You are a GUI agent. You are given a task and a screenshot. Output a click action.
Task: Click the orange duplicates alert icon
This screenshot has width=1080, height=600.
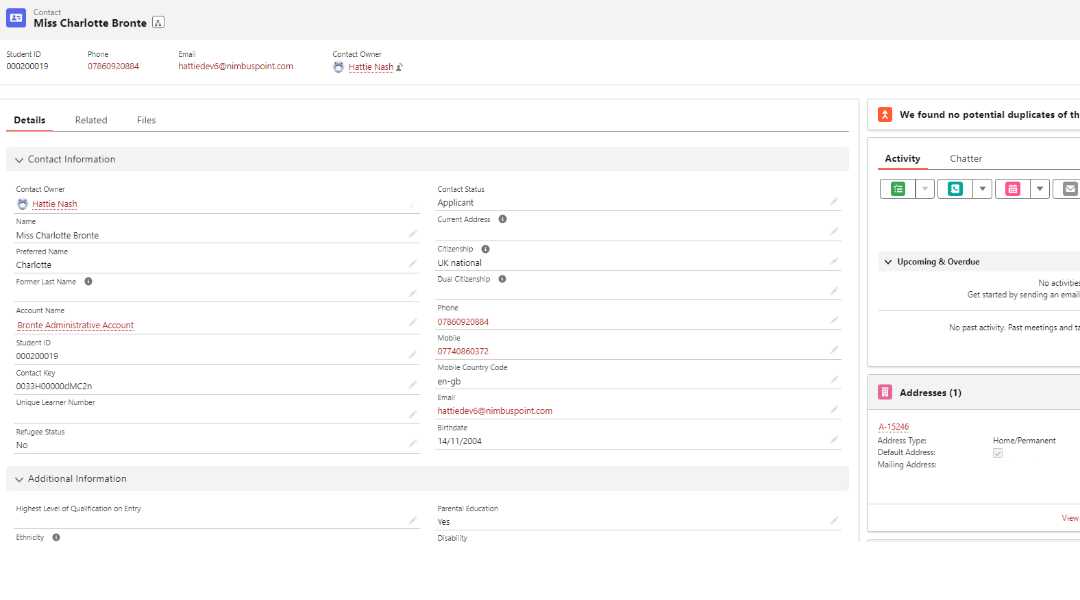(x=884, y=114)
